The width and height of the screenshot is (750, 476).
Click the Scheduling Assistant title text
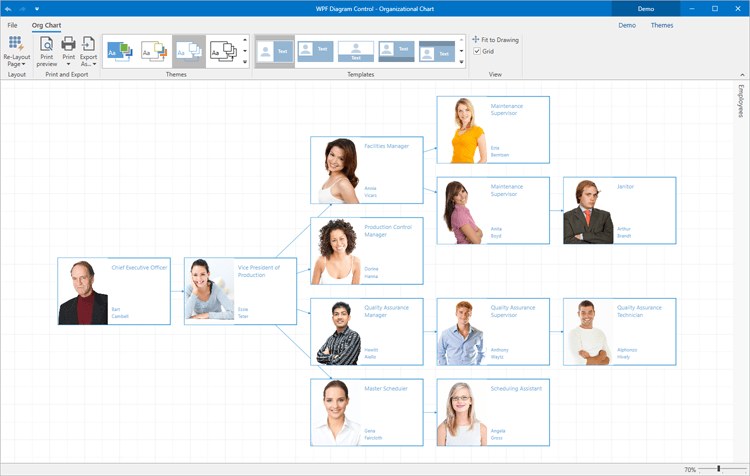[516, 388]
